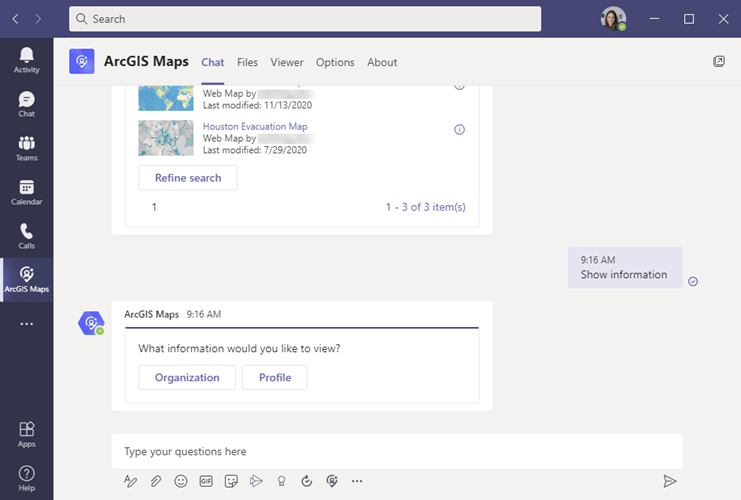This screenshot has height=500, width=741.
Task: Click the Refine search button
Action: click(188, 178)
